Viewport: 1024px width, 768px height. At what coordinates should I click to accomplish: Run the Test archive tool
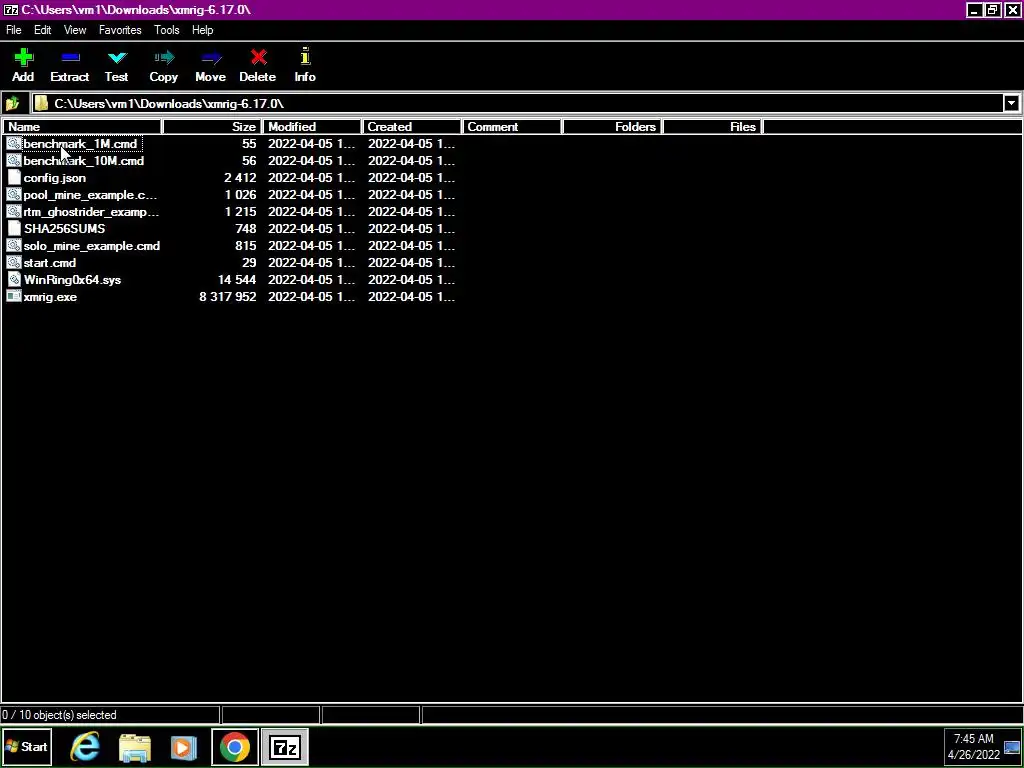(x=116, y=65)
